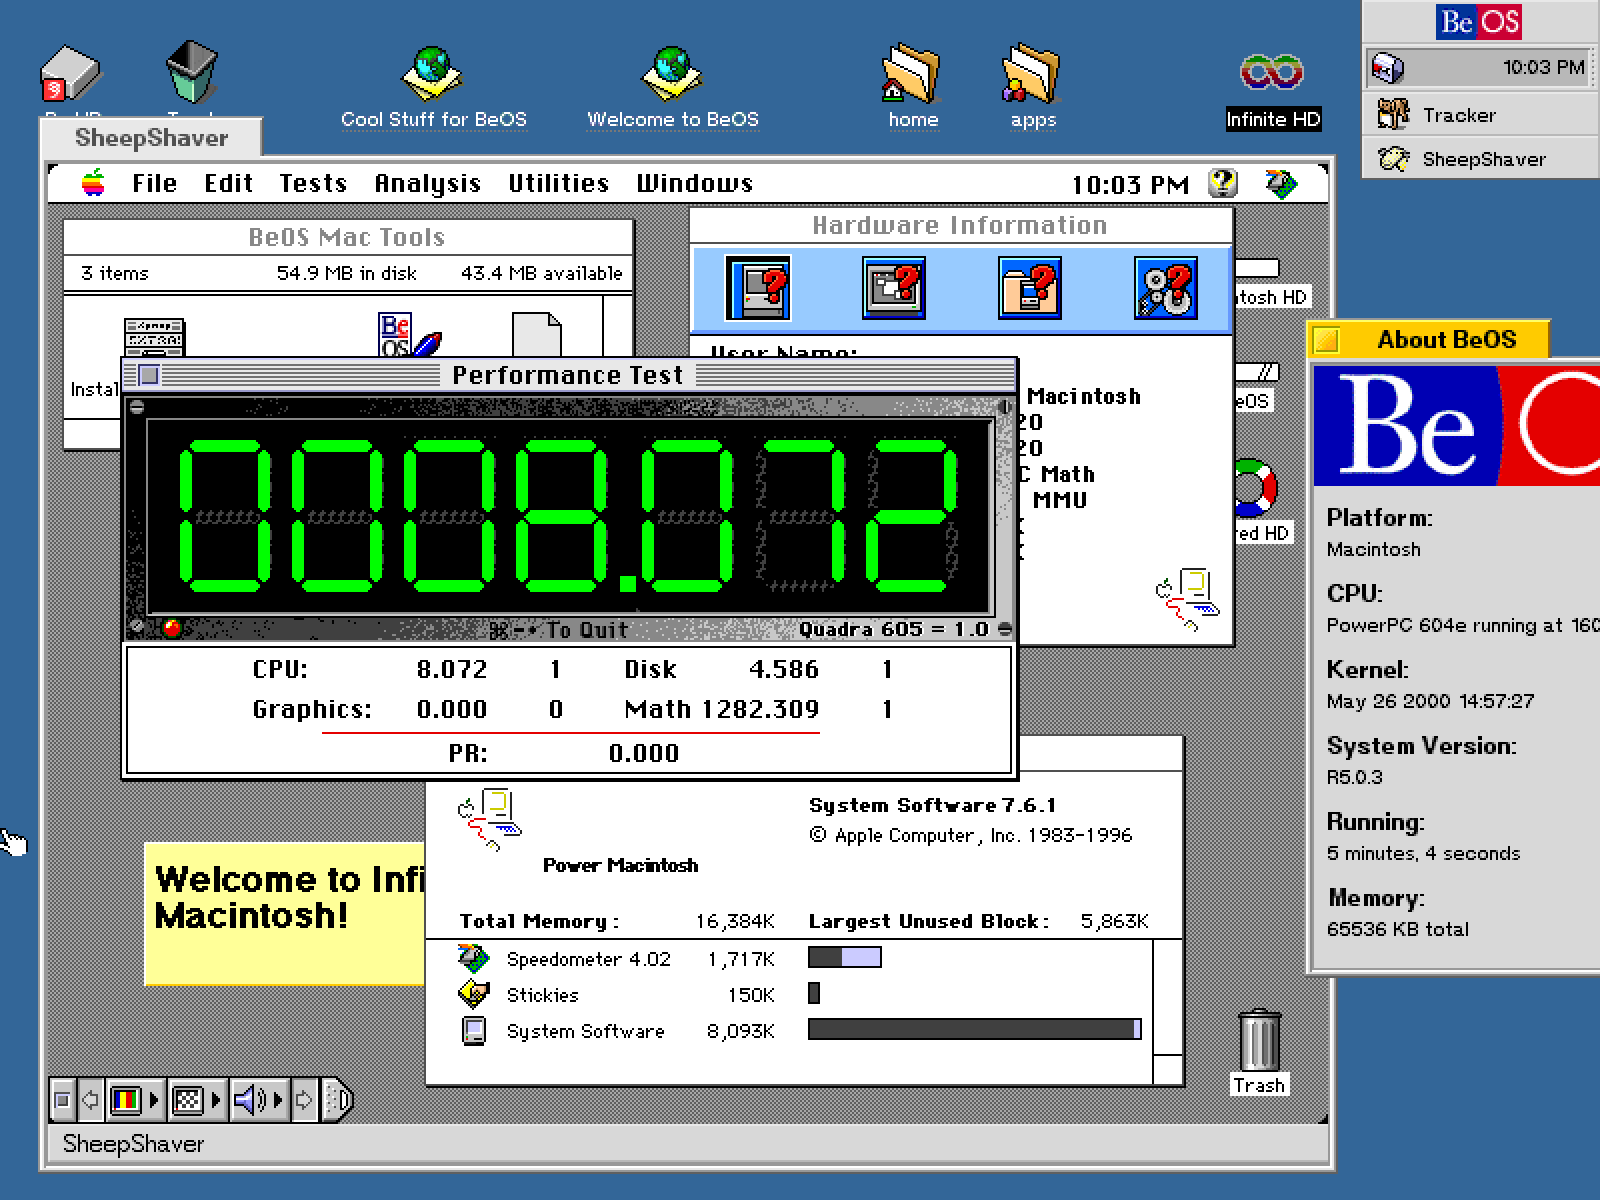Select the gears info icon in Hardware Information
The image size is (1600, 1200).
point(1166,289)
